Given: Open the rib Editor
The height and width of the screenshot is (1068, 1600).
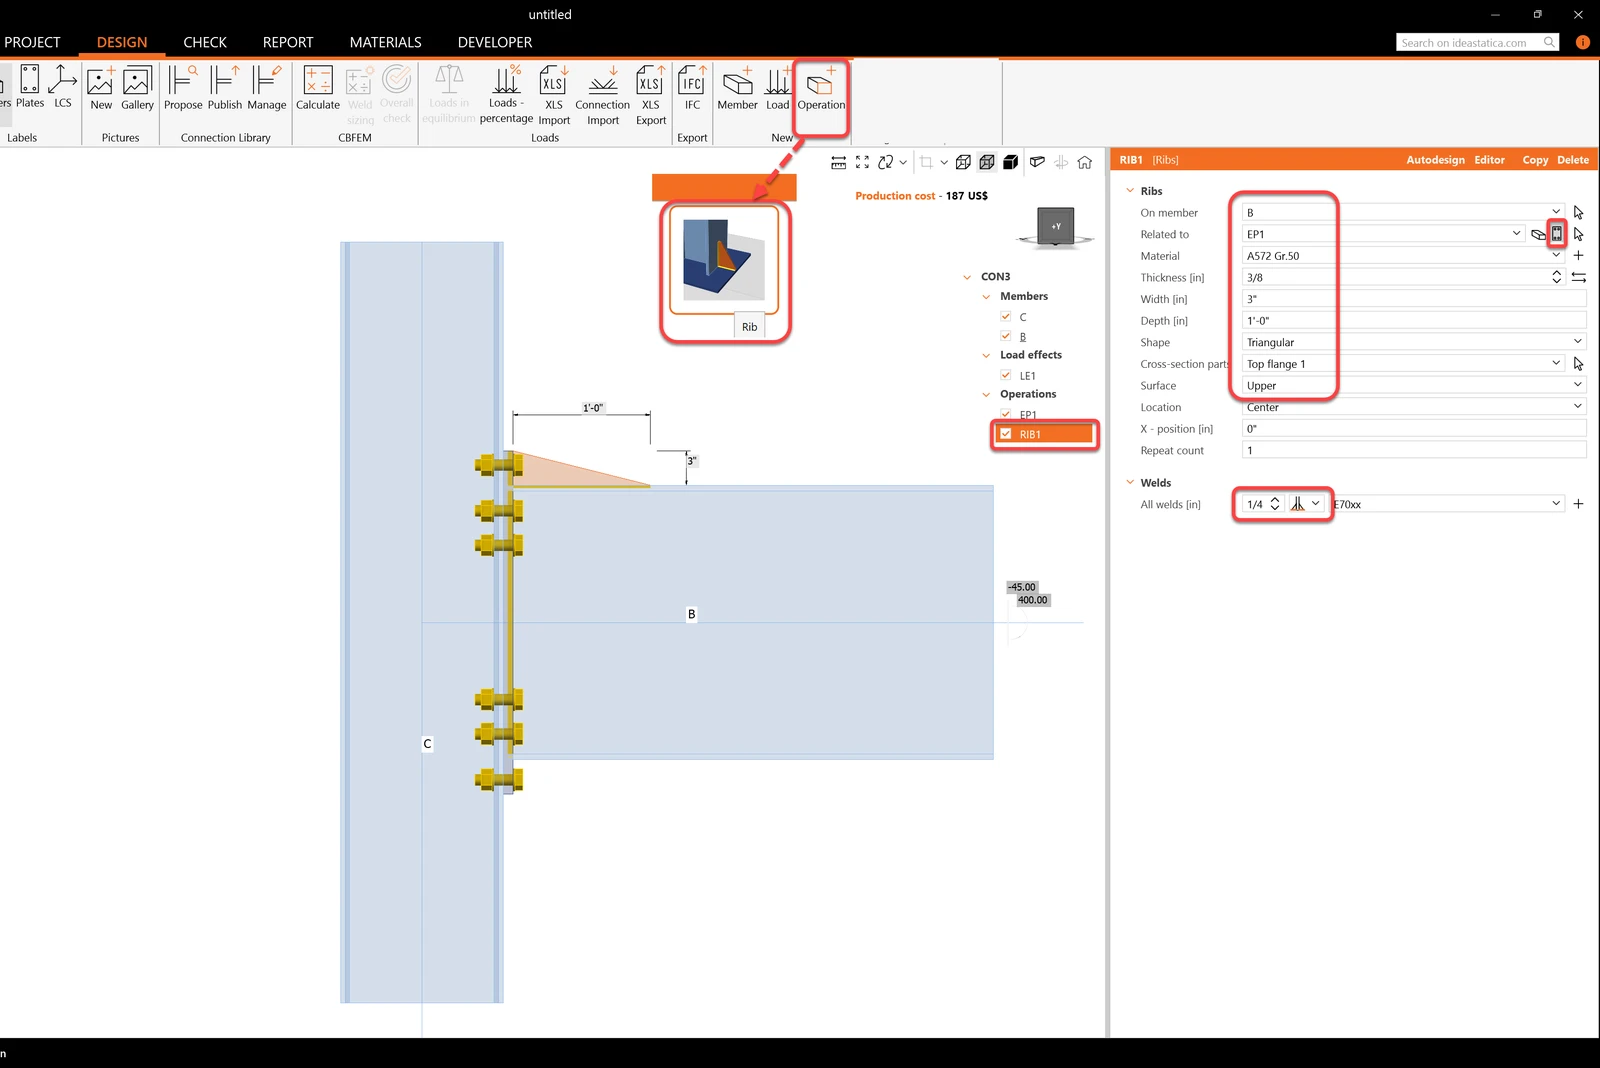Looking at the screenshot, I should tap(1489, 160).
